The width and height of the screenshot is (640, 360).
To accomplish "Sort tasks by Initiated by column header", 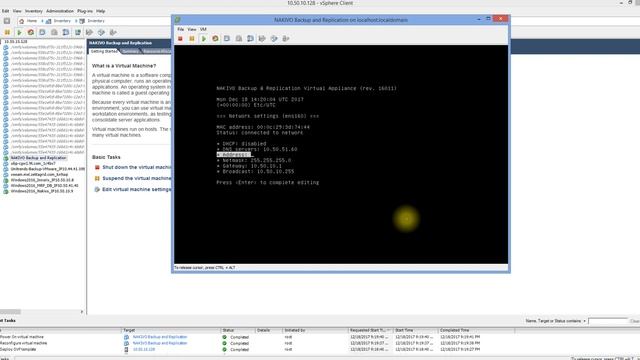I will click(x=315, y=330).
